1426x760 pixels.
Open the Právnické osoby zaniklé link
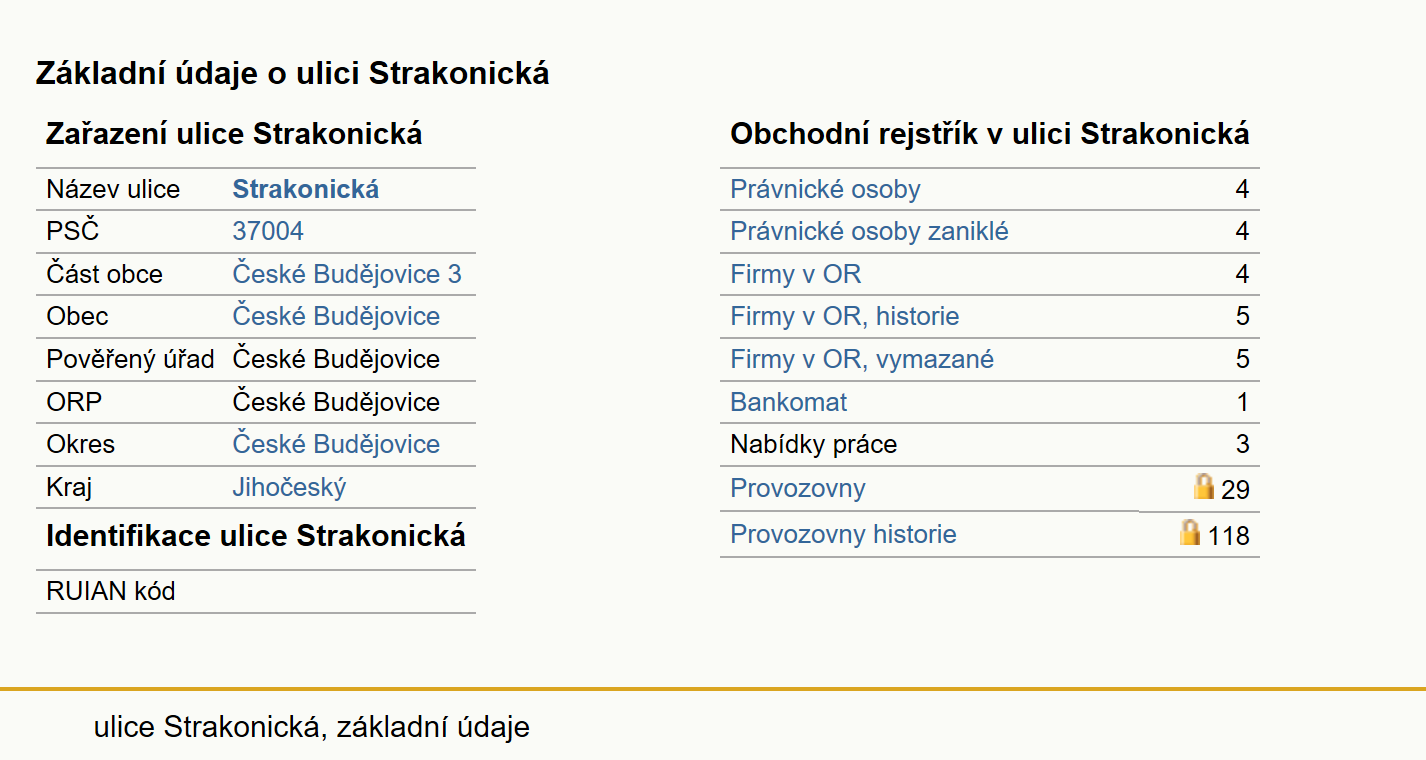[x=869, y=232]
